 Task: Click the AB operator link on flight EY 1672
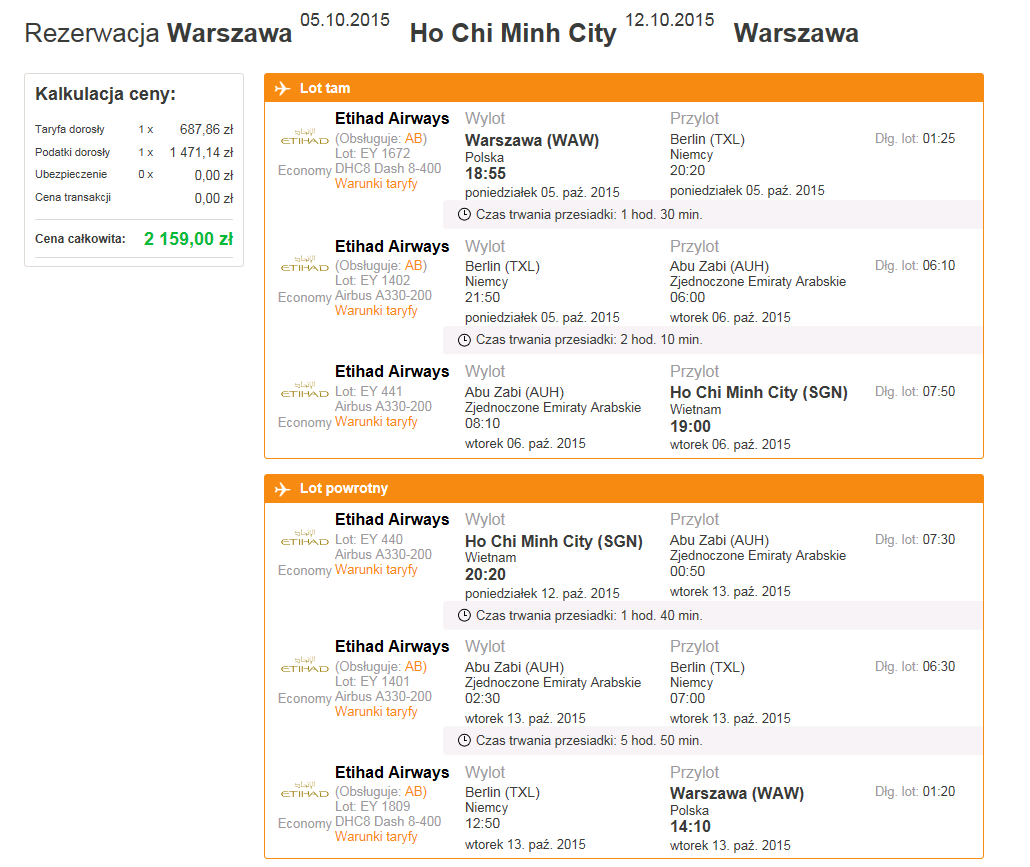tap(414, 139)
